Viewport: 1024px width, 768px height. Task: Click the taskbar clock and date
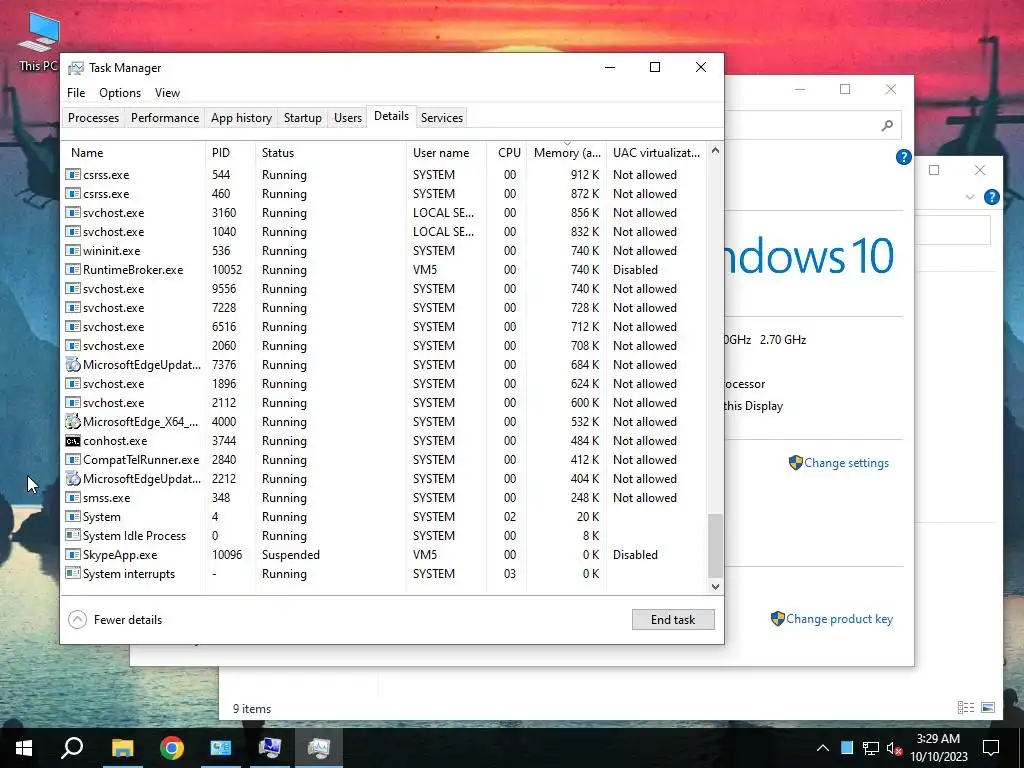pyautogui.click(x=938, y=748)
